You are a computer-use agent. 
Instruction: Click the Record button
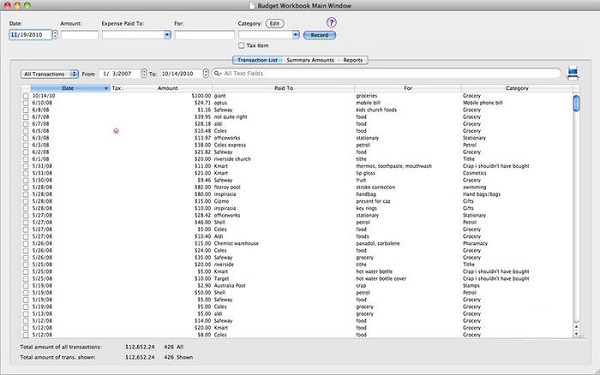pos(320,35)
